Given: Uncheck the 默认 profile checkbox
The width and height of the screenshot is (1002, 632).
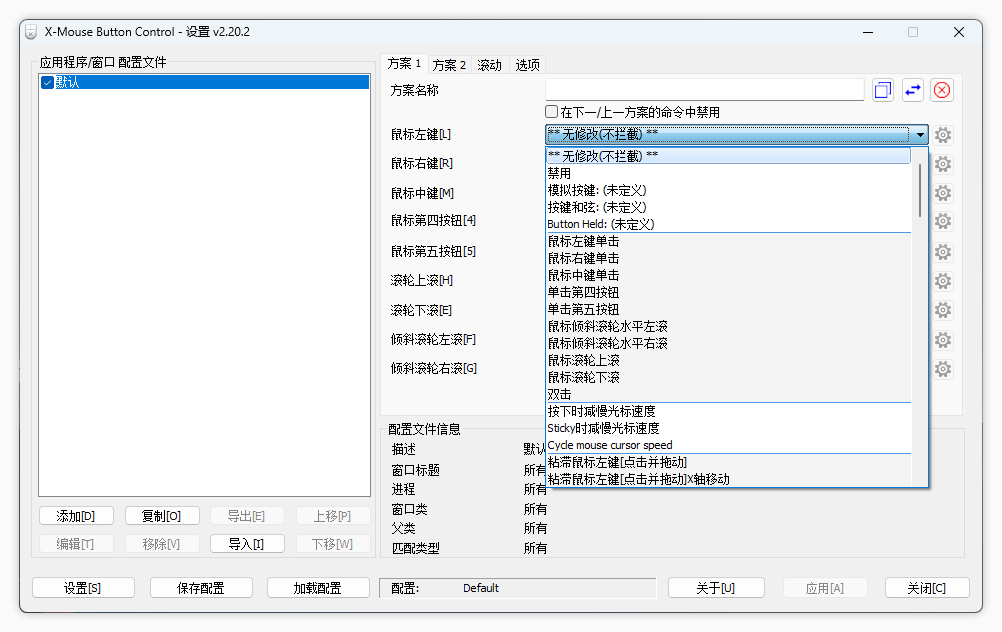Looking at the screenshot, I should 47,83.
